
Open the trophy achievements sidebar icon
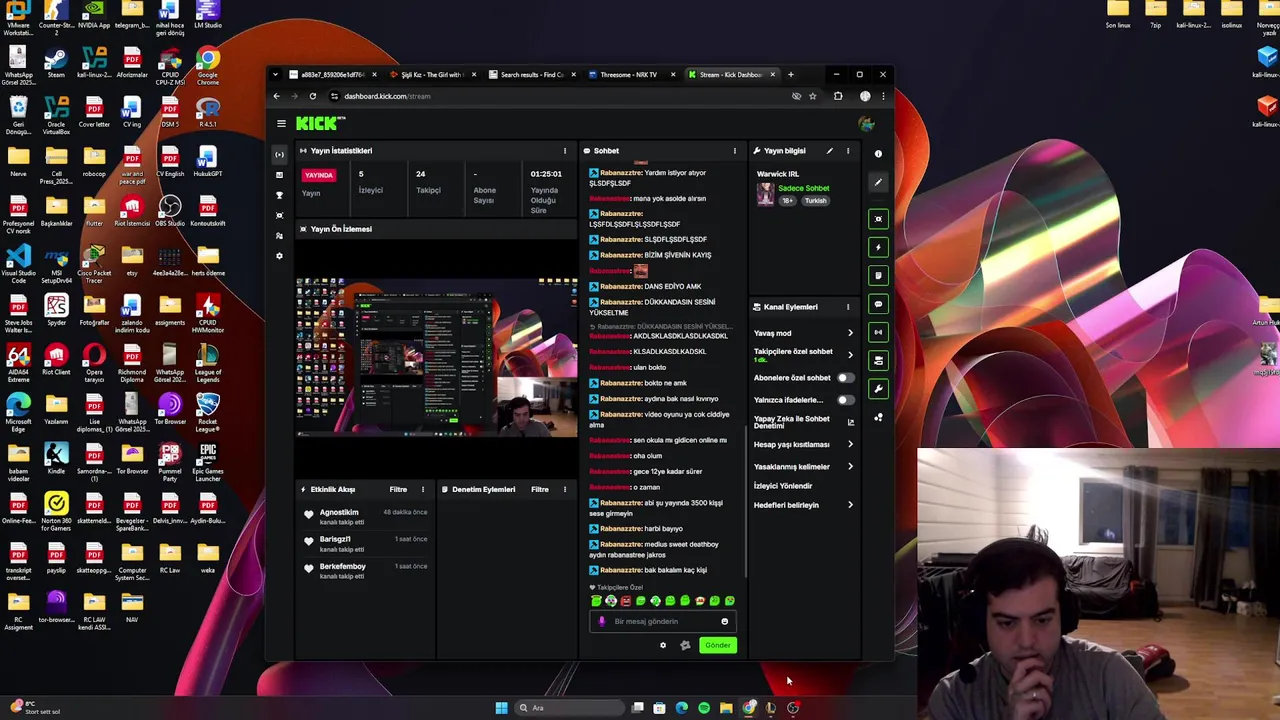(x=279, y=195)
